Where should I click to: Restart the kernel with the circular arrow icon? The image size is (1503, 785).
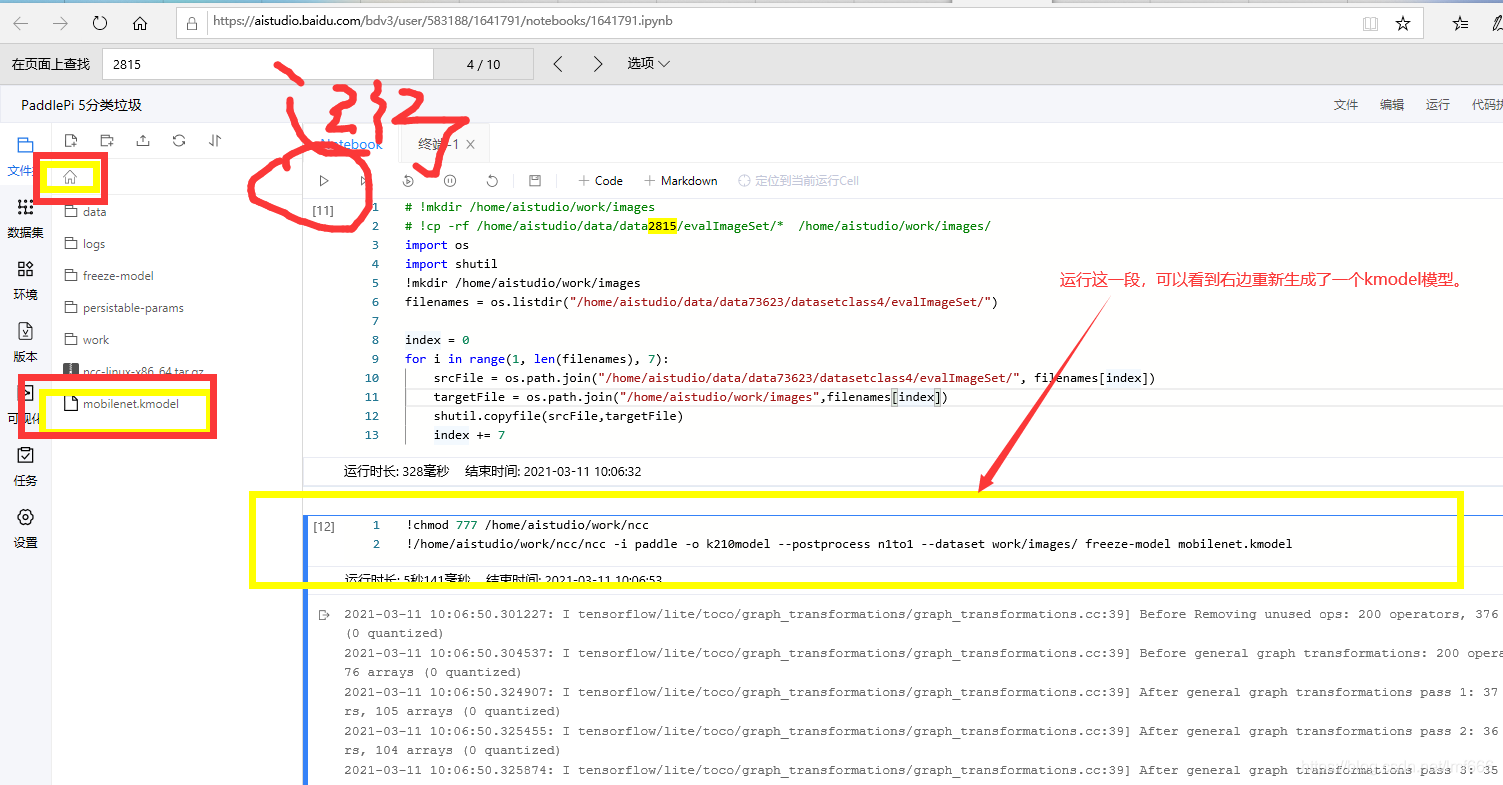point(492,181)
